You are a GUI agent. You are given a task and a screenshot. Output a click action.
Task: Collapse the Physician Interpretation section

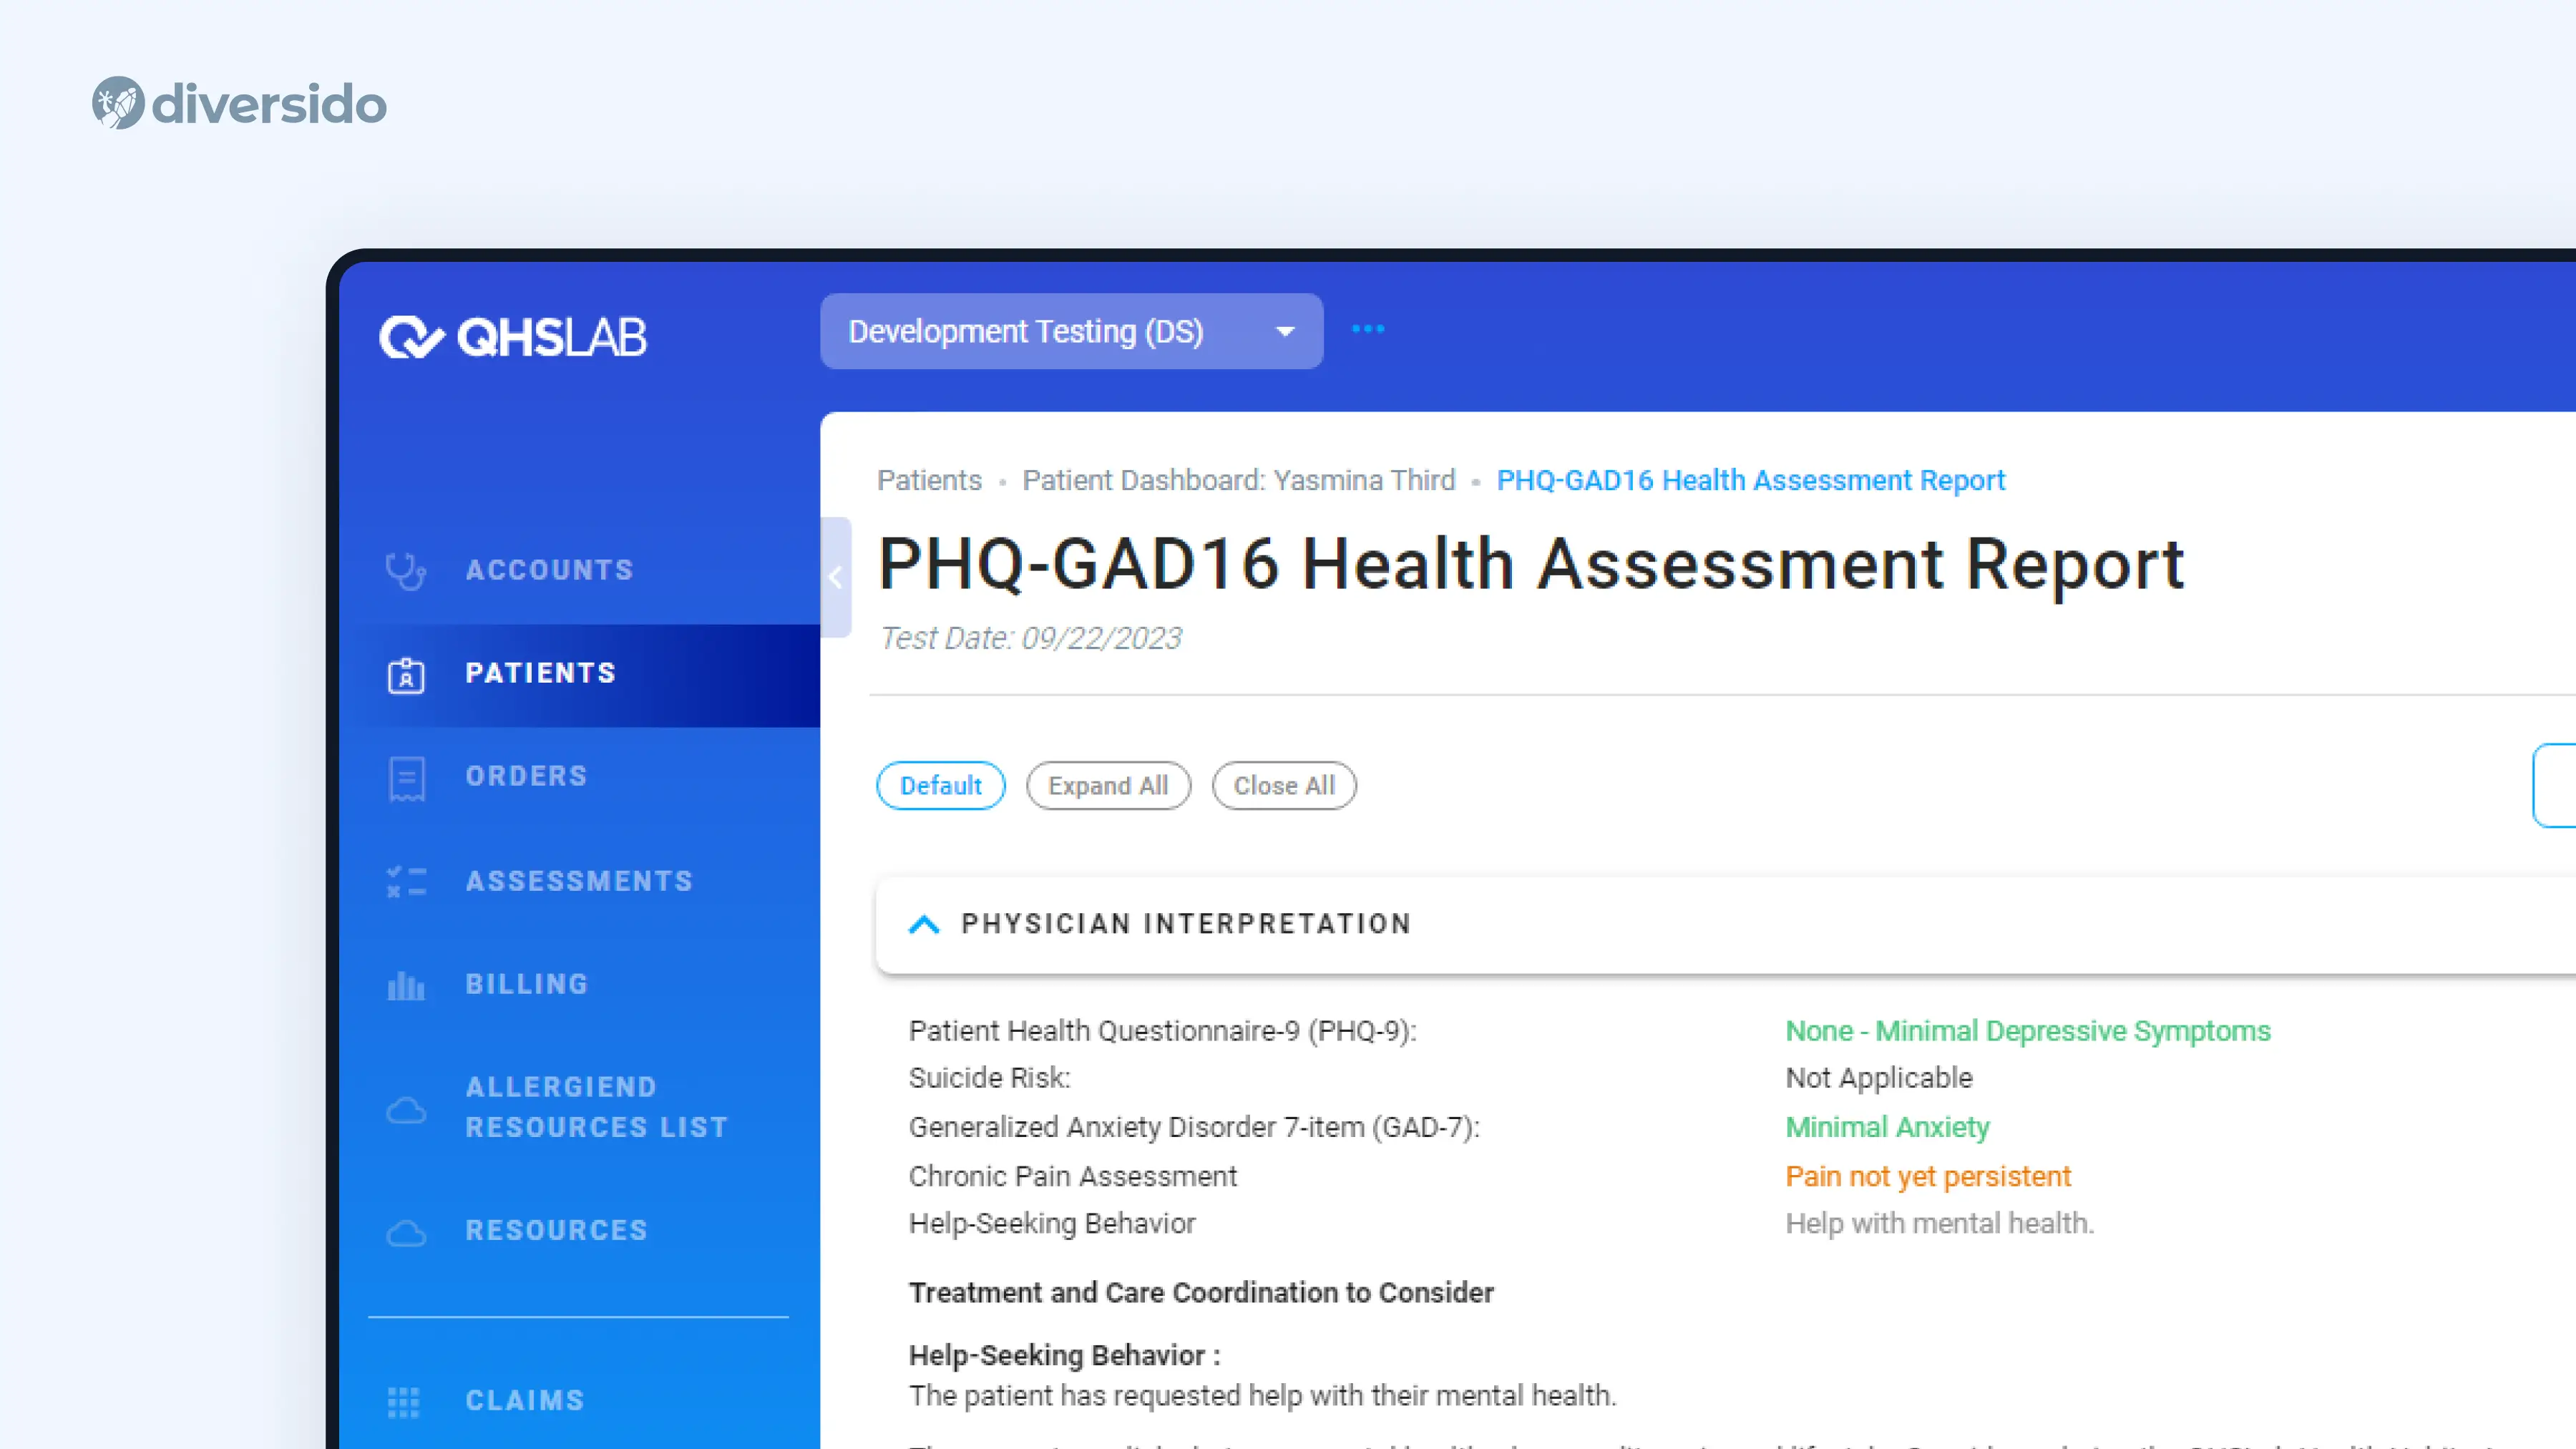coord(924,924)
